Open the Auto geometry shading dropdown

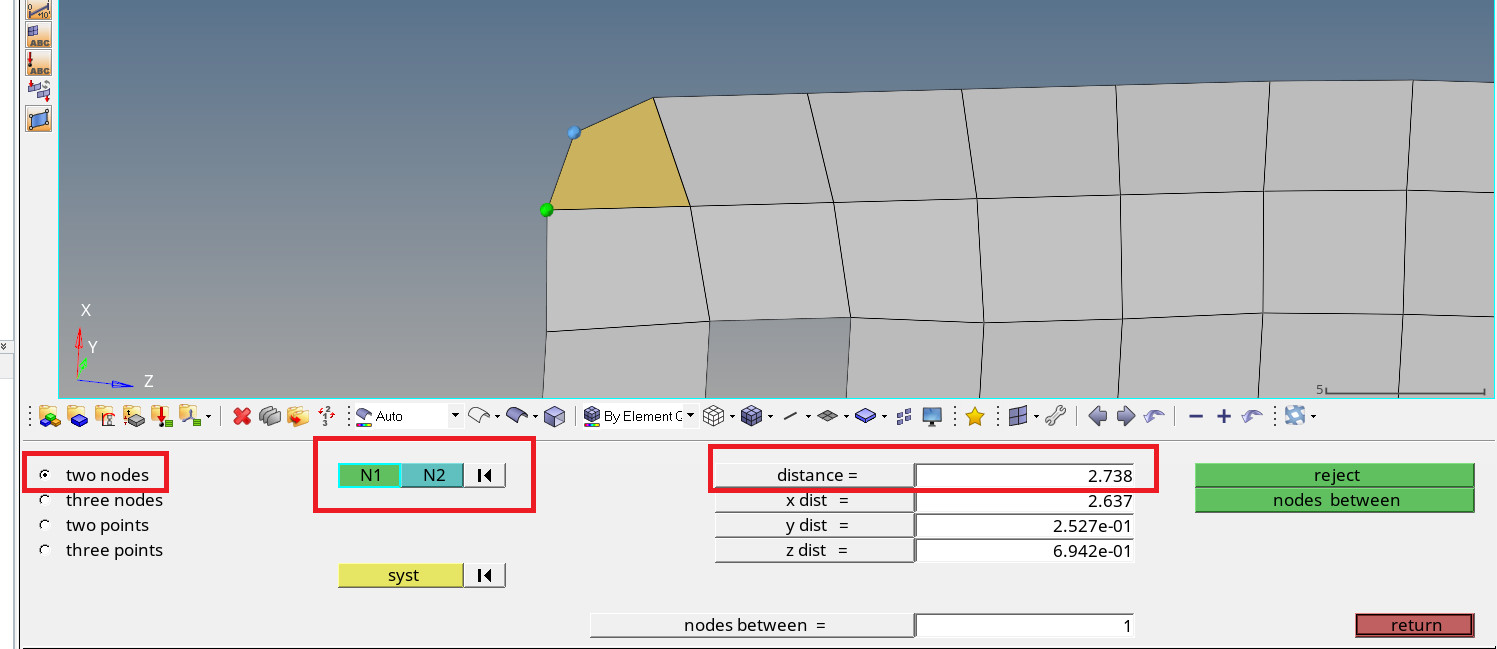(455, 415)
